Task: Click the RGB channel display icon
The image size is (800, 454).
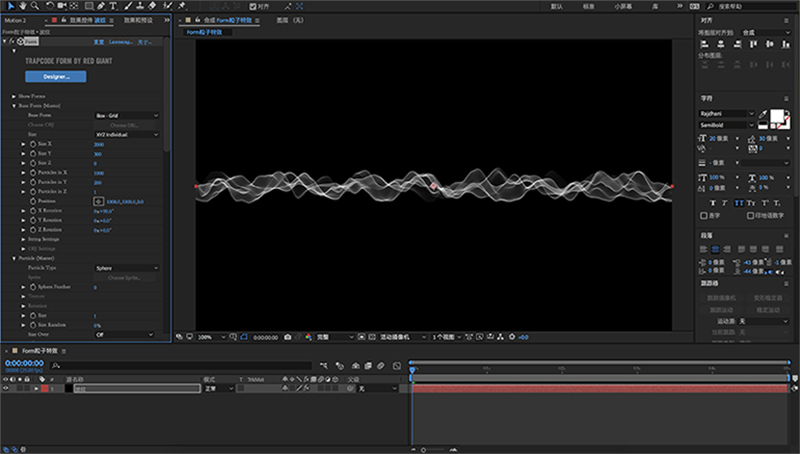Action: click(x=309, y=337)
